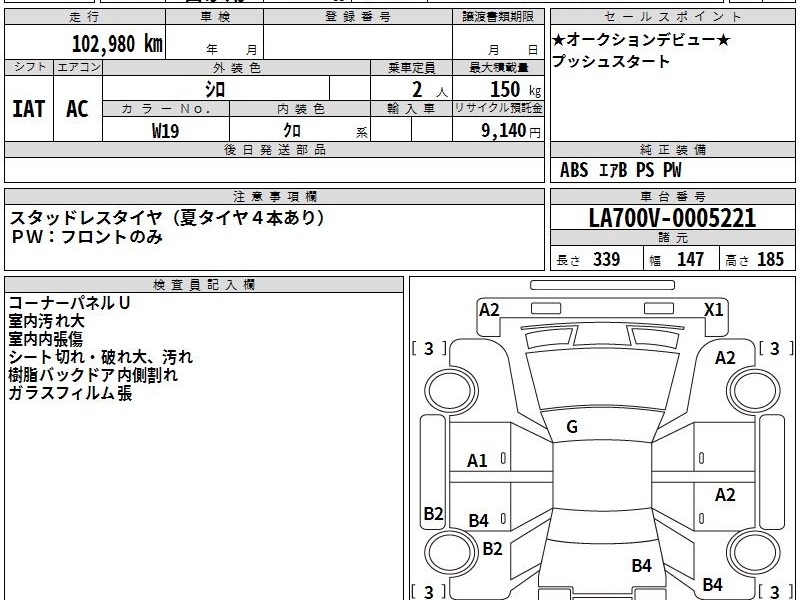Click the リサイクル預託金 label

click(x=498, y=108)
